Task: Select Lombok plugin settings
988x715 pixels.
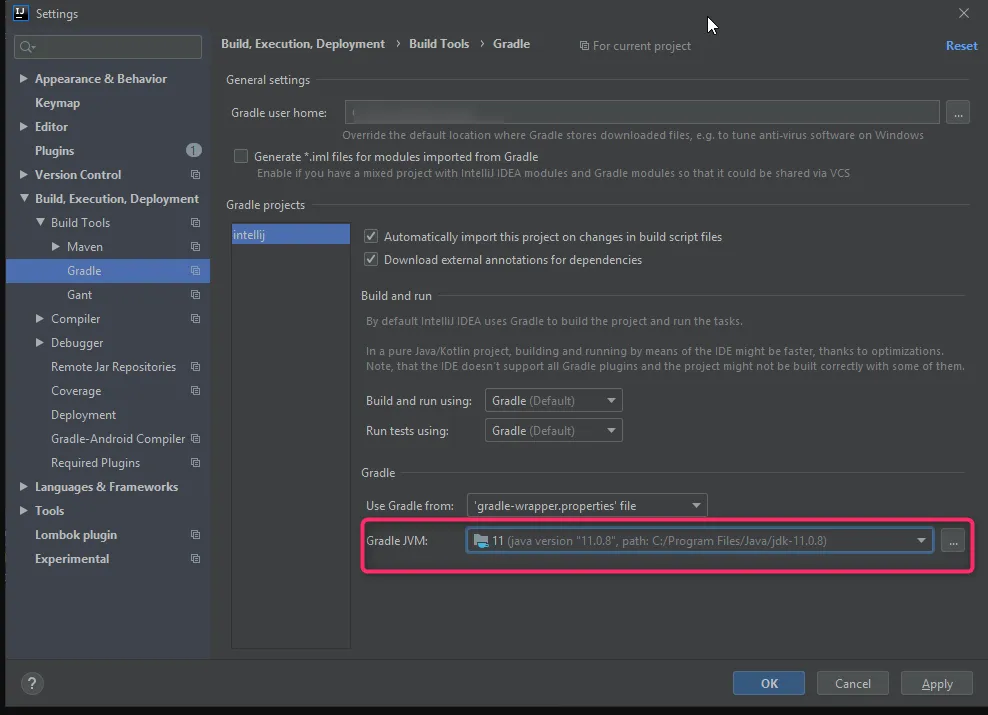Action: (x=76, y=535)
